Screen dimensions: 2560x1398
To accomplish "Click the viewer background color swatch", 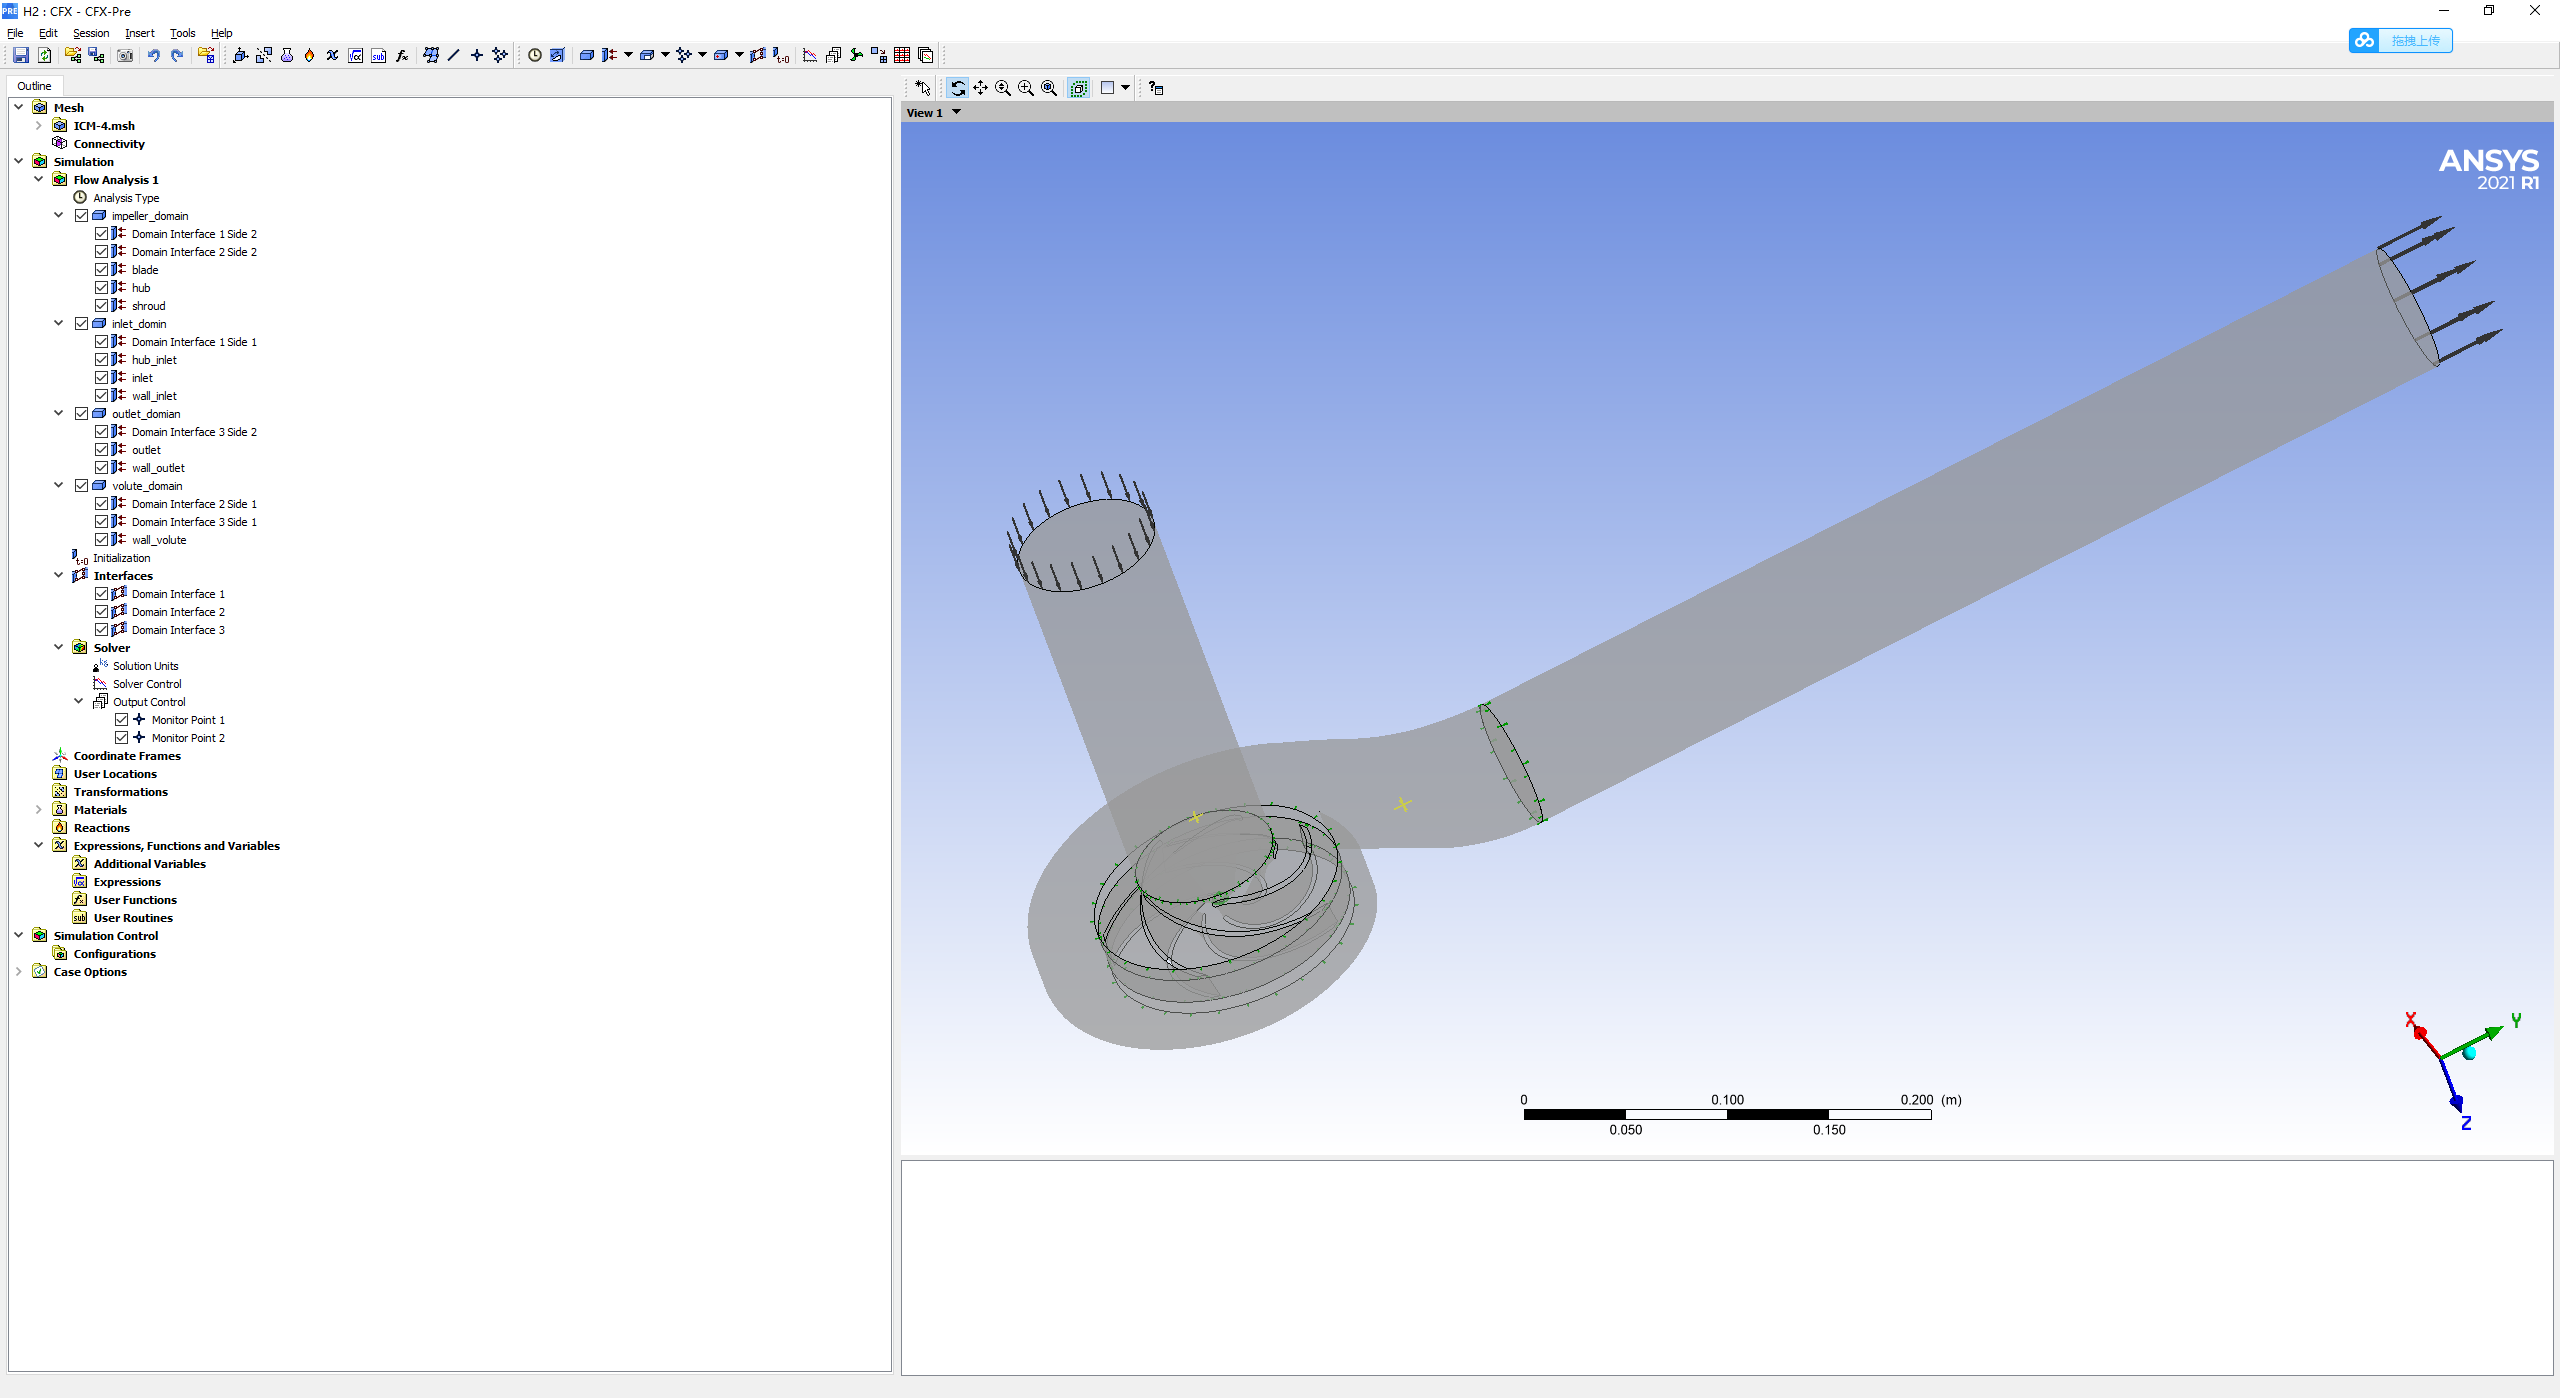I will point(1107,88).
